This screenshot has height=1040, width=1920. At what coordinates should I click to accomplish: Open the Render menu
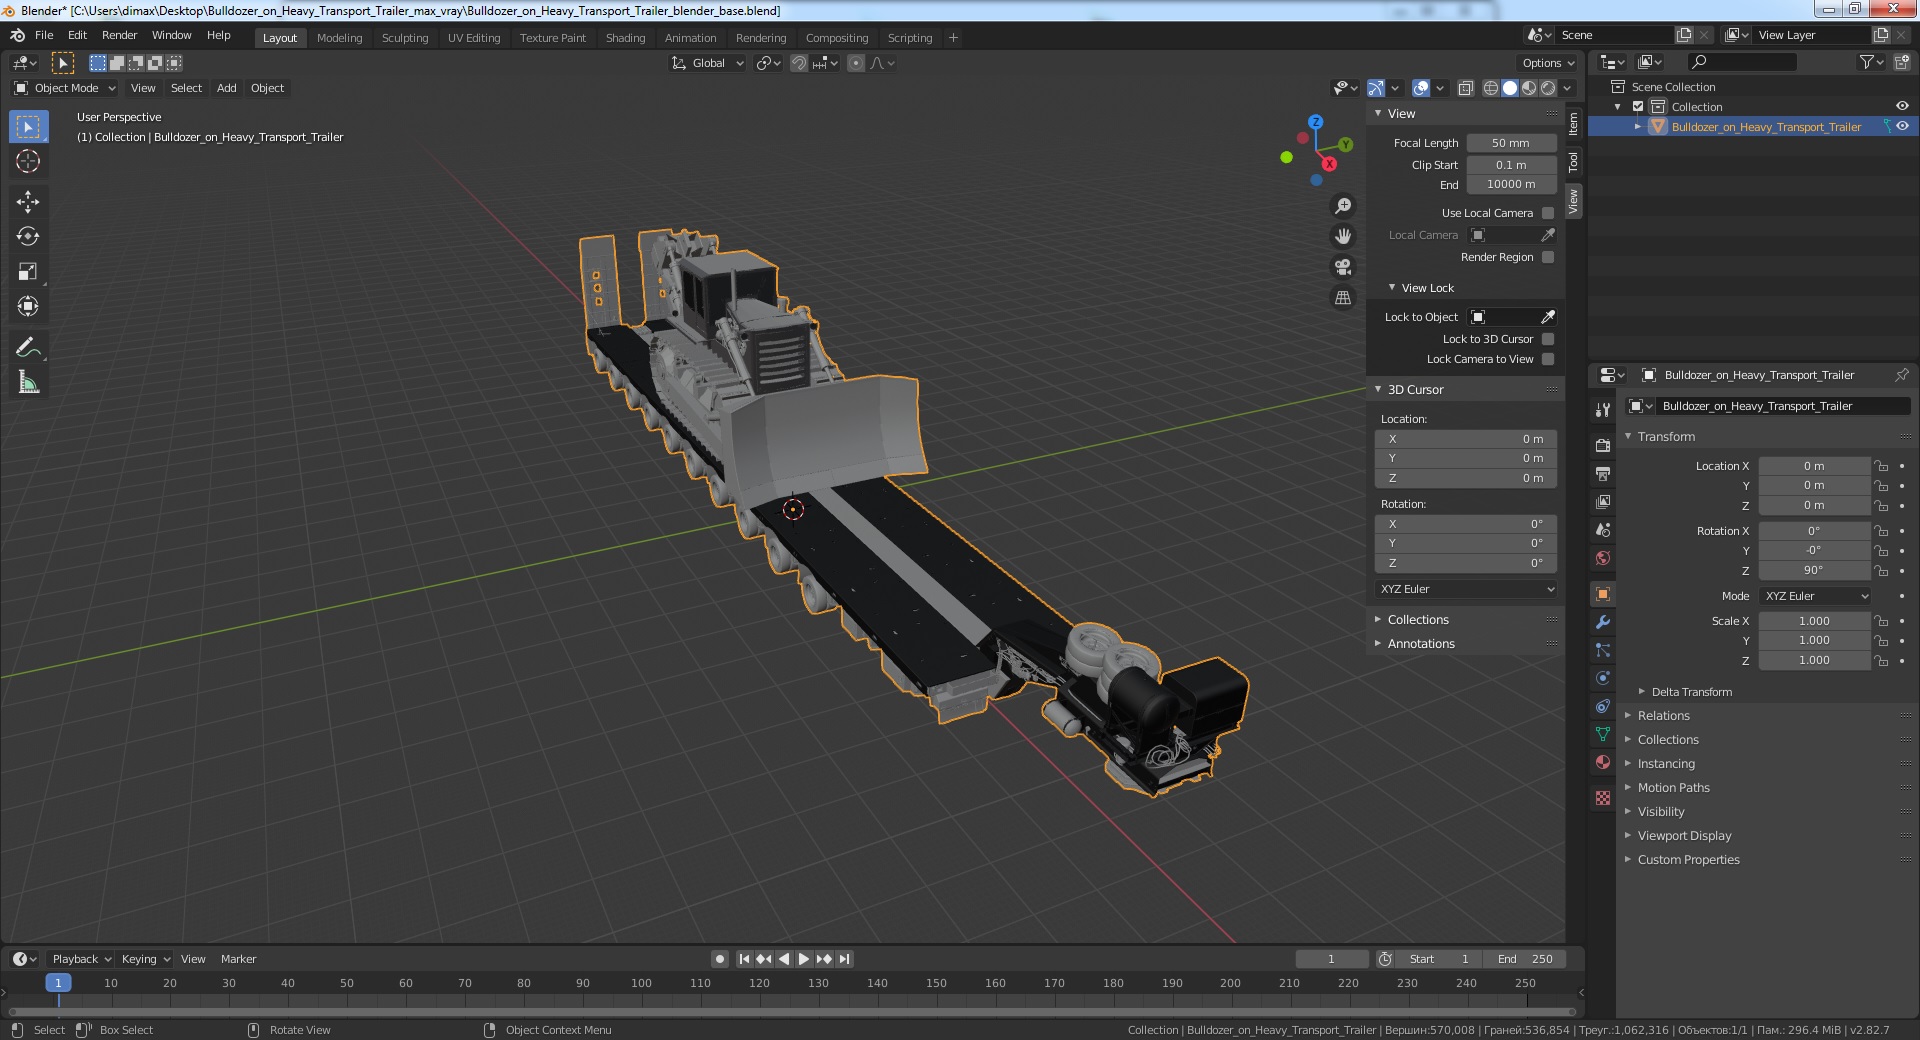coord(120,35)
